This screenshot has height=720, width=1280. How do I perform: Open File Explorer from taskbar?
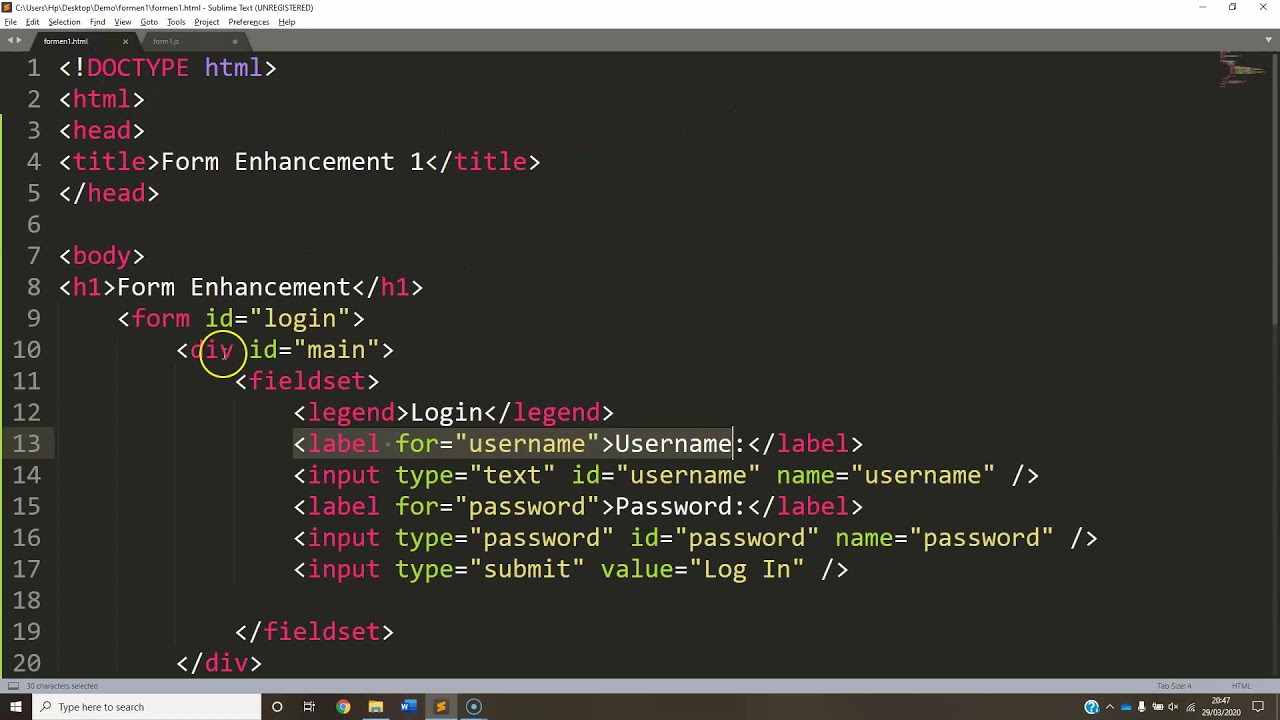click(376, 707)
